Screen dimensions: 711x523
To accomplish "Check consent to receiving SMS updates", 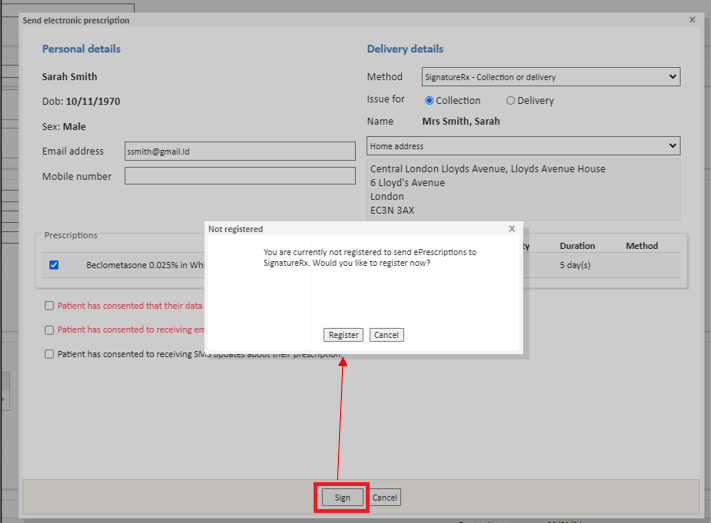I will click(49, 354).
